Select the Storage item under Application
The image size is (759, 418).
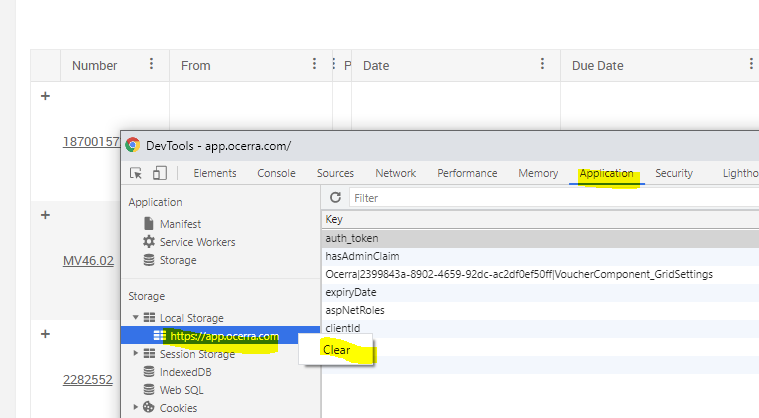[178, 260]
